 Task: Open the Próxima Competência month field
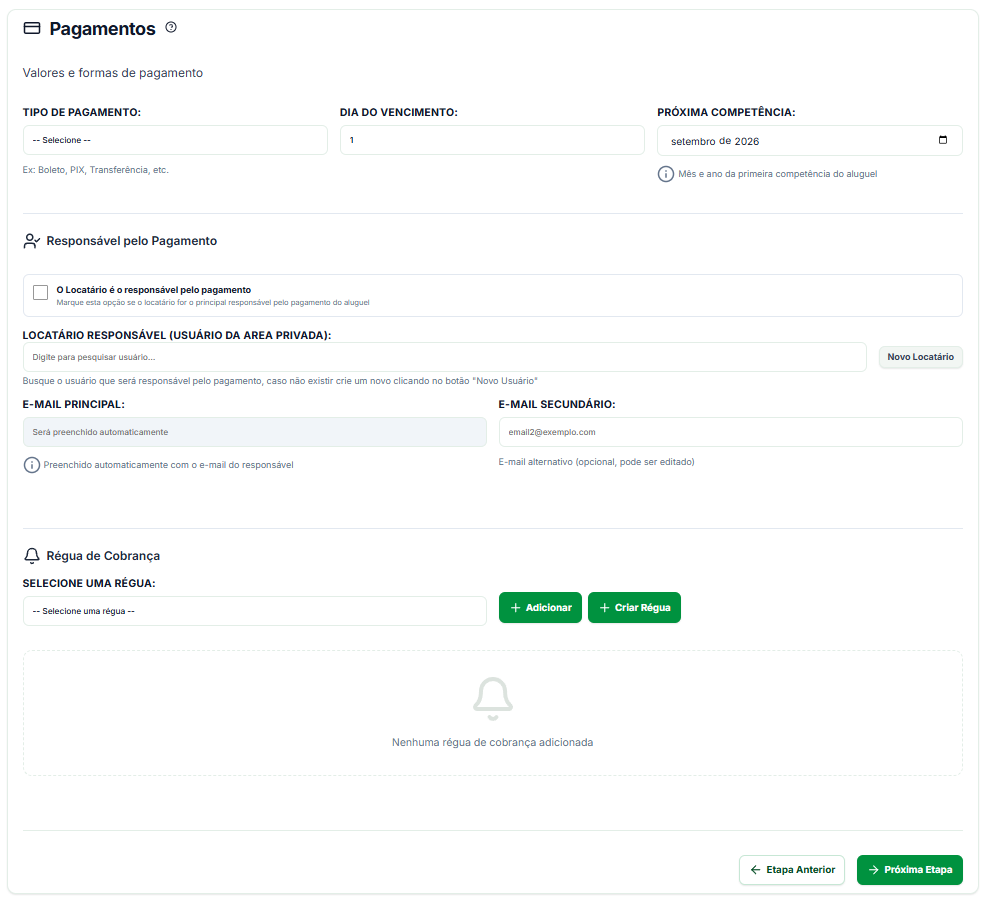point(810,141)
